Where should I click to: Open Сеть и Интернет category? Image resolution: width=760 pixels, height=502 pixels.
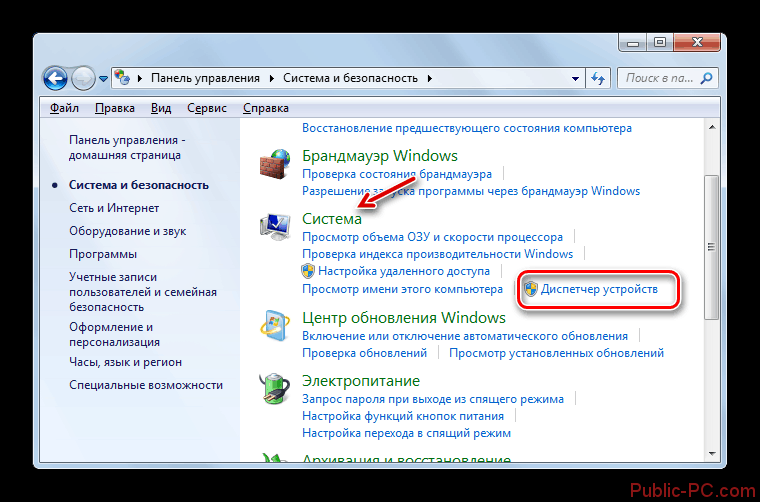pos(114,208)
